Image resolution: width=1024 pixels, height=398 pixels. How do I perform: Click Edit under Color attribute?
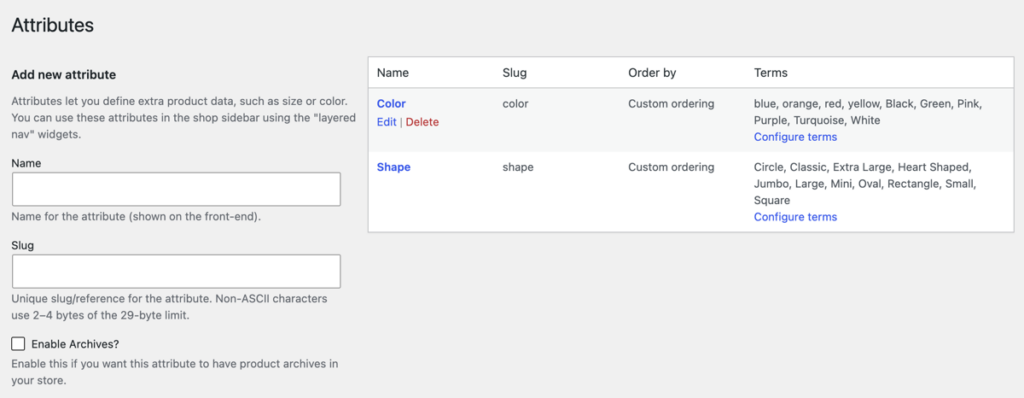coord(387,122)
